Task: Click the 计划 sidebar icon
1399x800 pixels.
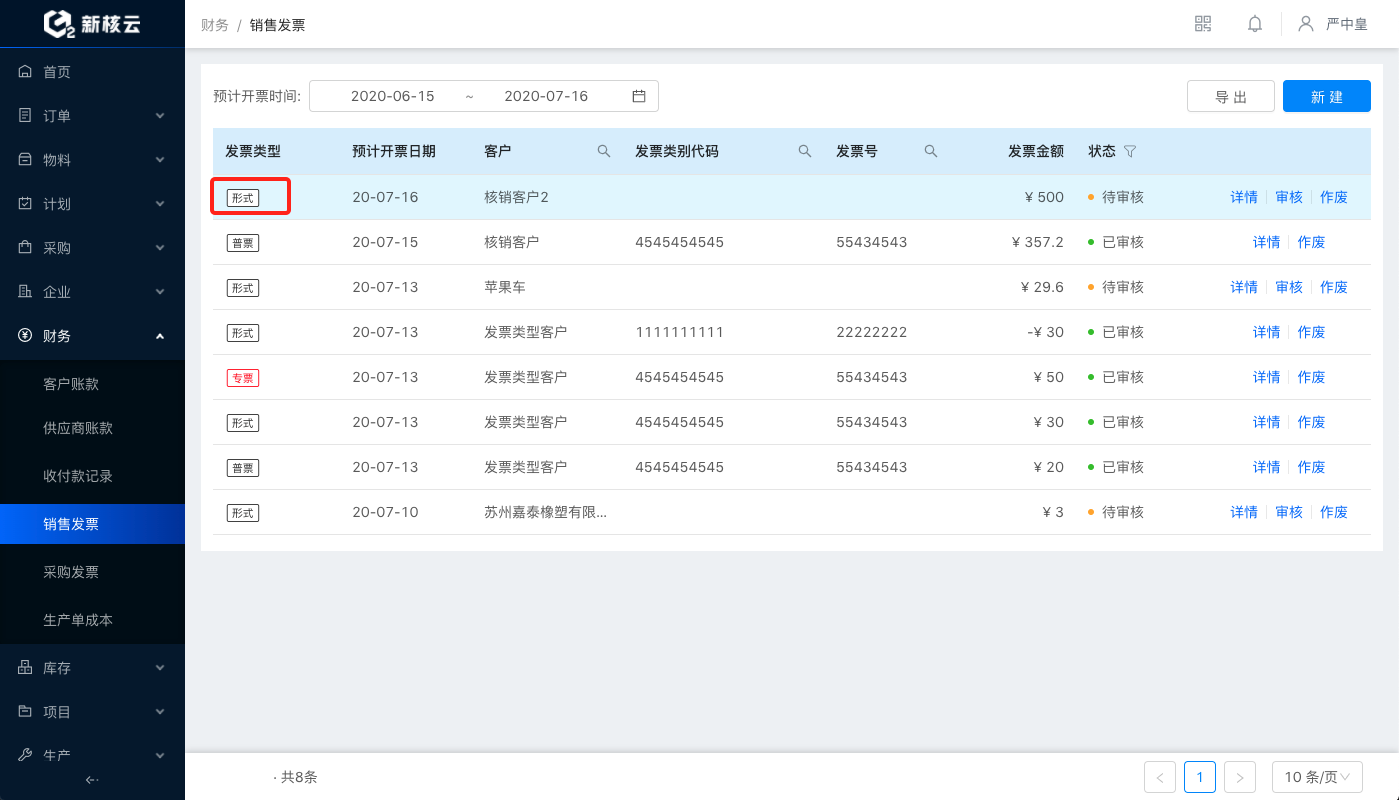Action: pyautogui.click(x=26, y=204)
